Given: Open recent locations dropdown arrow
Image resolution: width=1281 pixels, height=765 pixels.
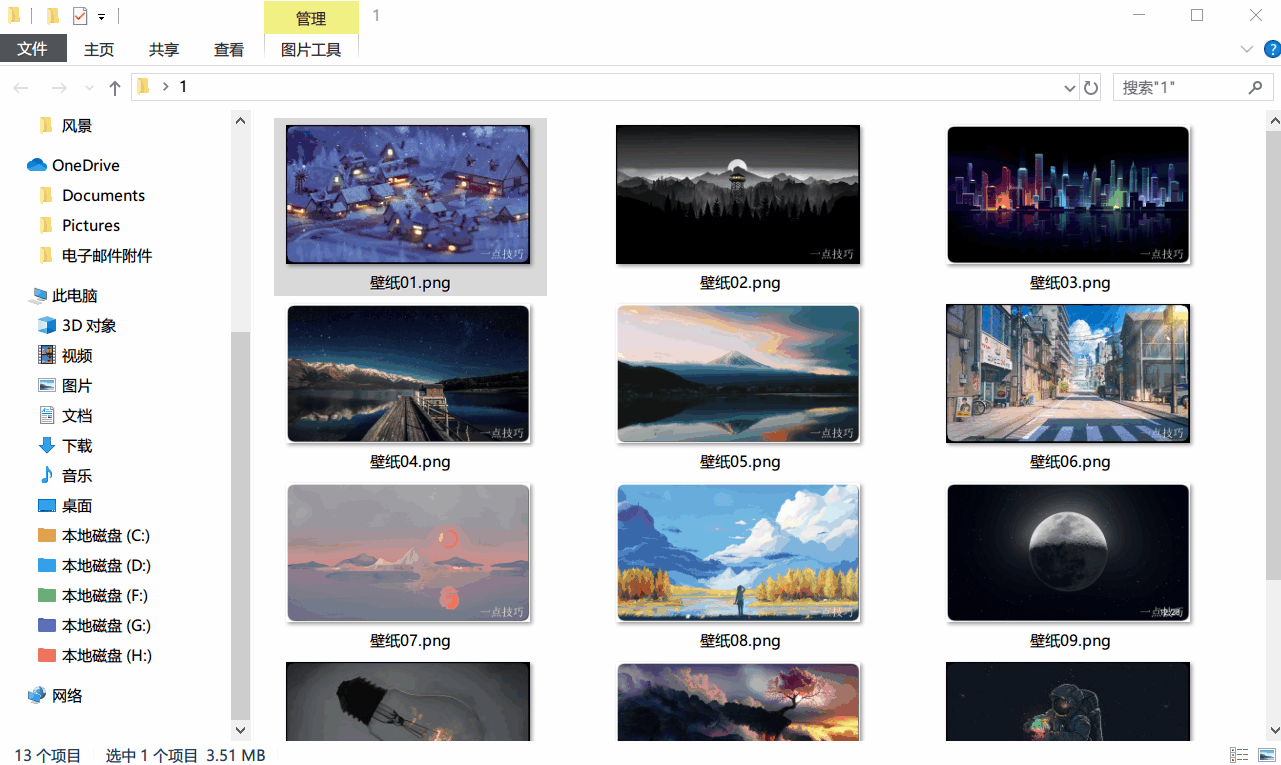Looking at the screenshot, I should point(88,88).
